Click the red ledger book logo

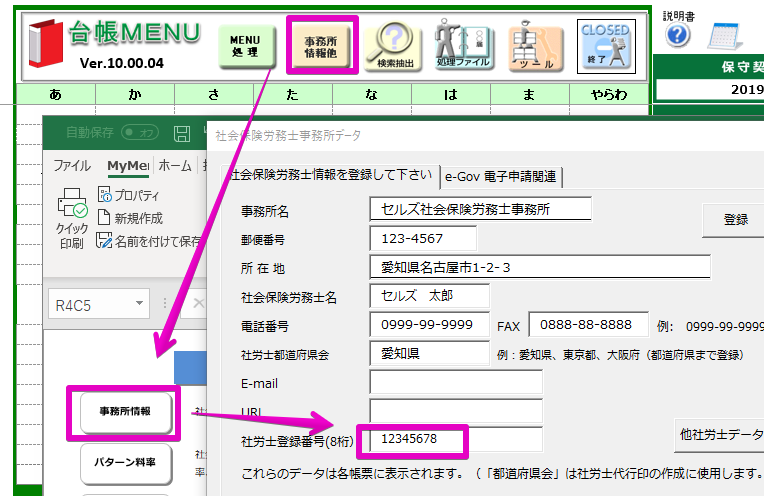click(46, 43)
